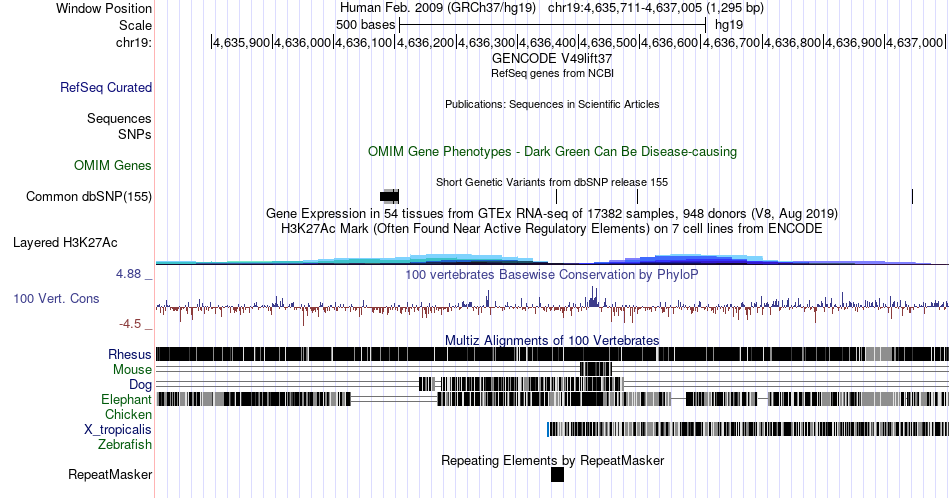Click the -4.5 PhyloP lower limit value
Image resolution: width=950 pixels, height=498 pixels.
[130, 324]
